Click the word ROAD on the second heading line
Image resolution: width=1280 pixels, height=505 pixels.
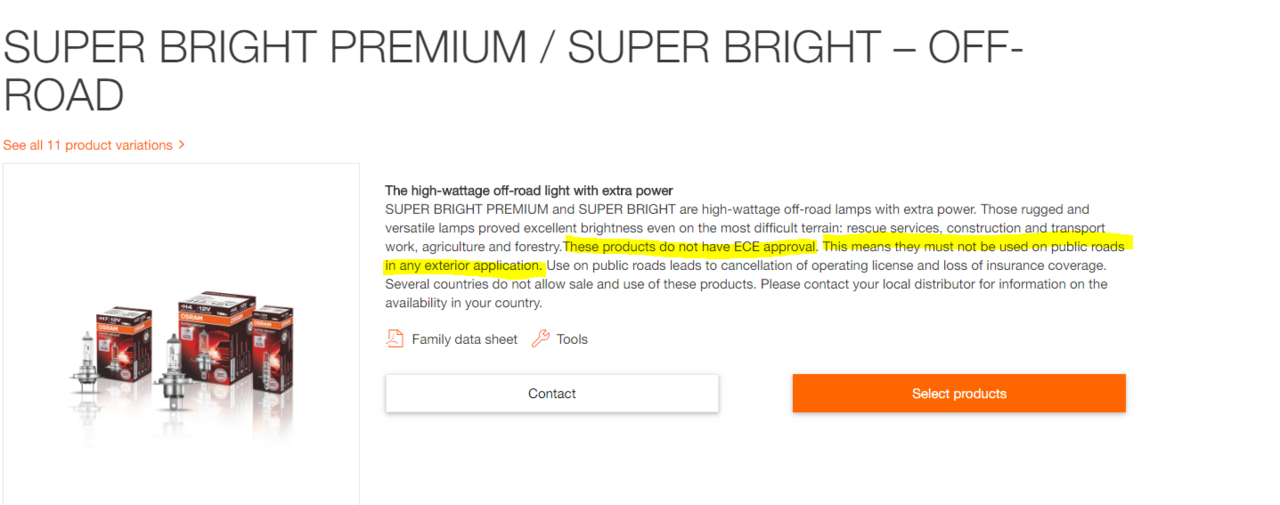pyautogui.click(x=64, y=95)
